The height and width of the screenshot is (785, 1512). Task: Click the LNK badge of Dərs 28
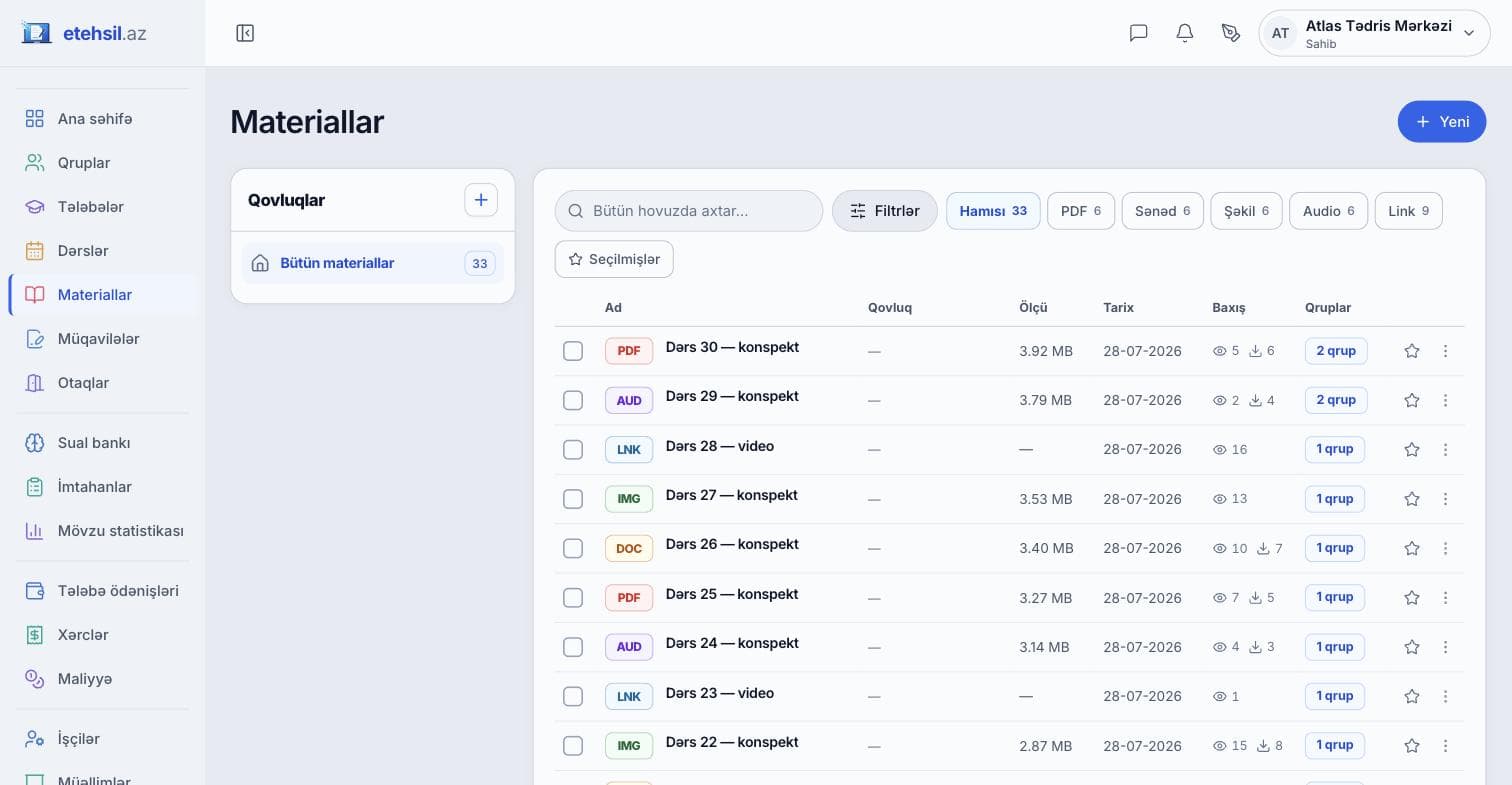point(629,450)
